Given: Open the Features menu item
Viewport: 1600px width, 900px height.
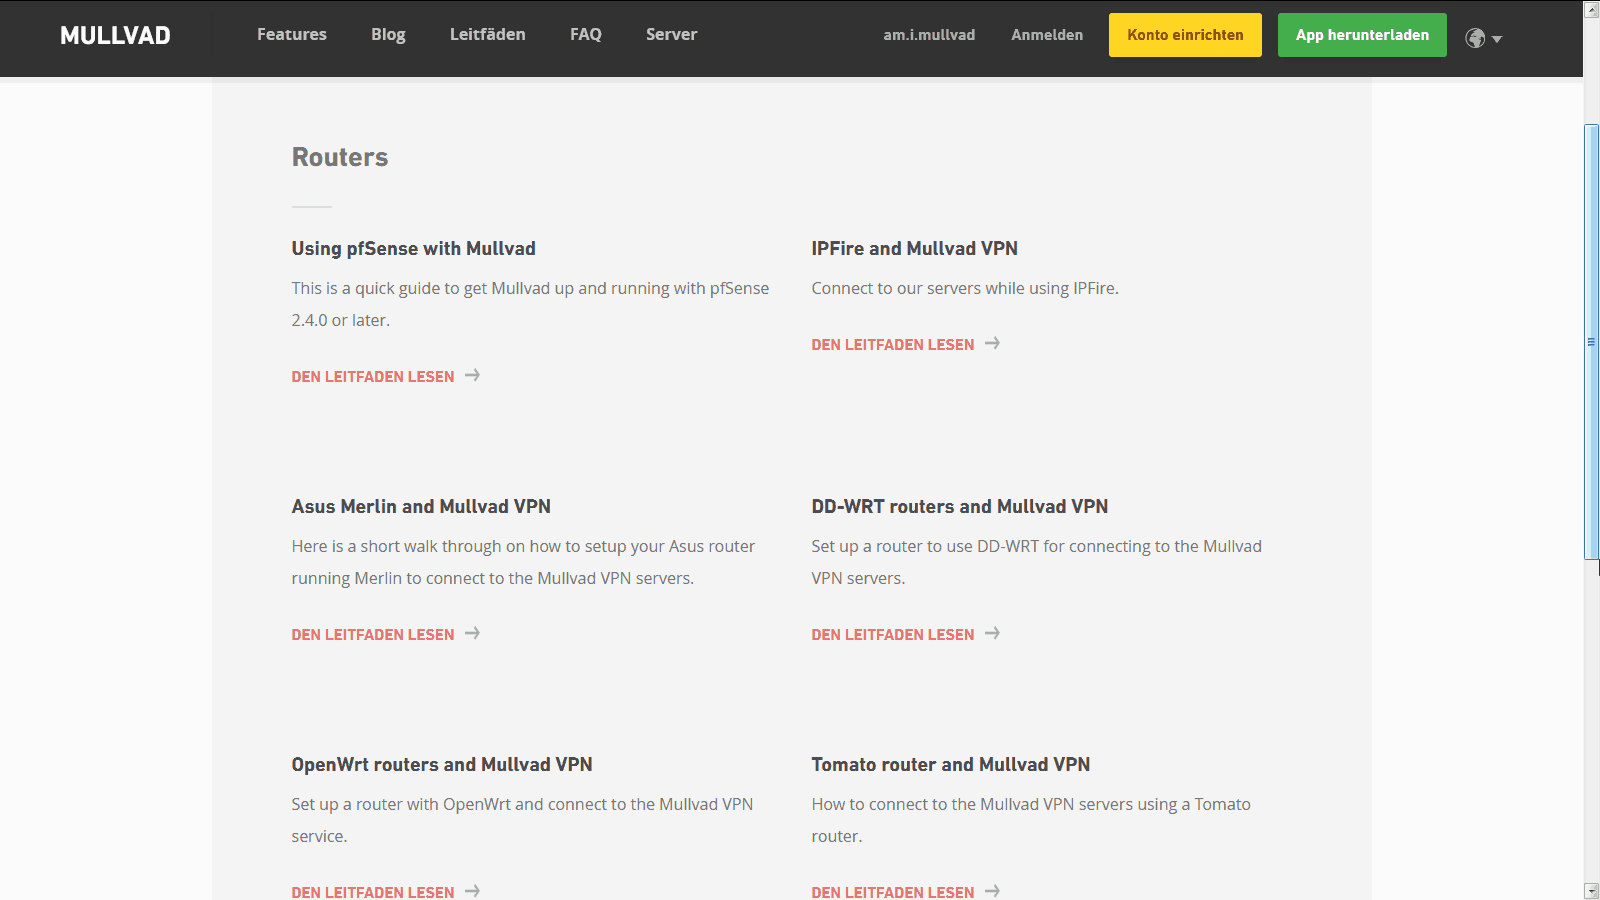Looking at the screenshot, I should (x=292, y=34).
